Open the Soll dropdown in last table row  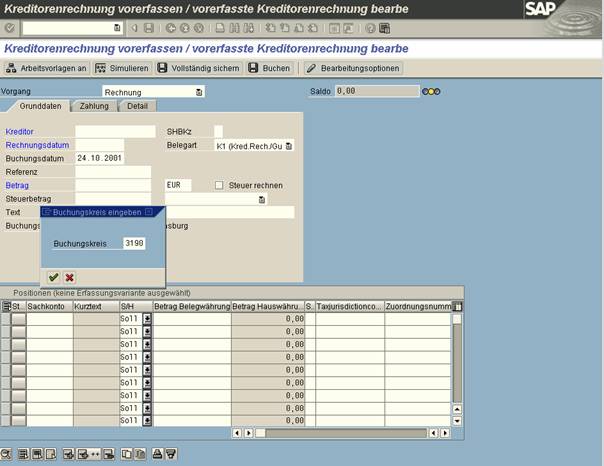[147, 421]
